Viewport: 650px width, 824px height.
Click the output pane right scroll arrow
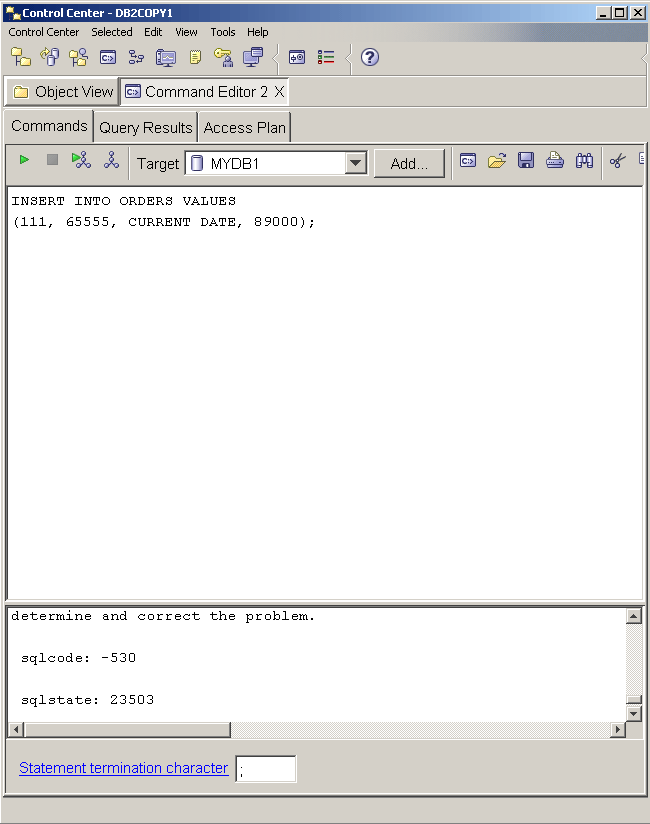[617, 729]
